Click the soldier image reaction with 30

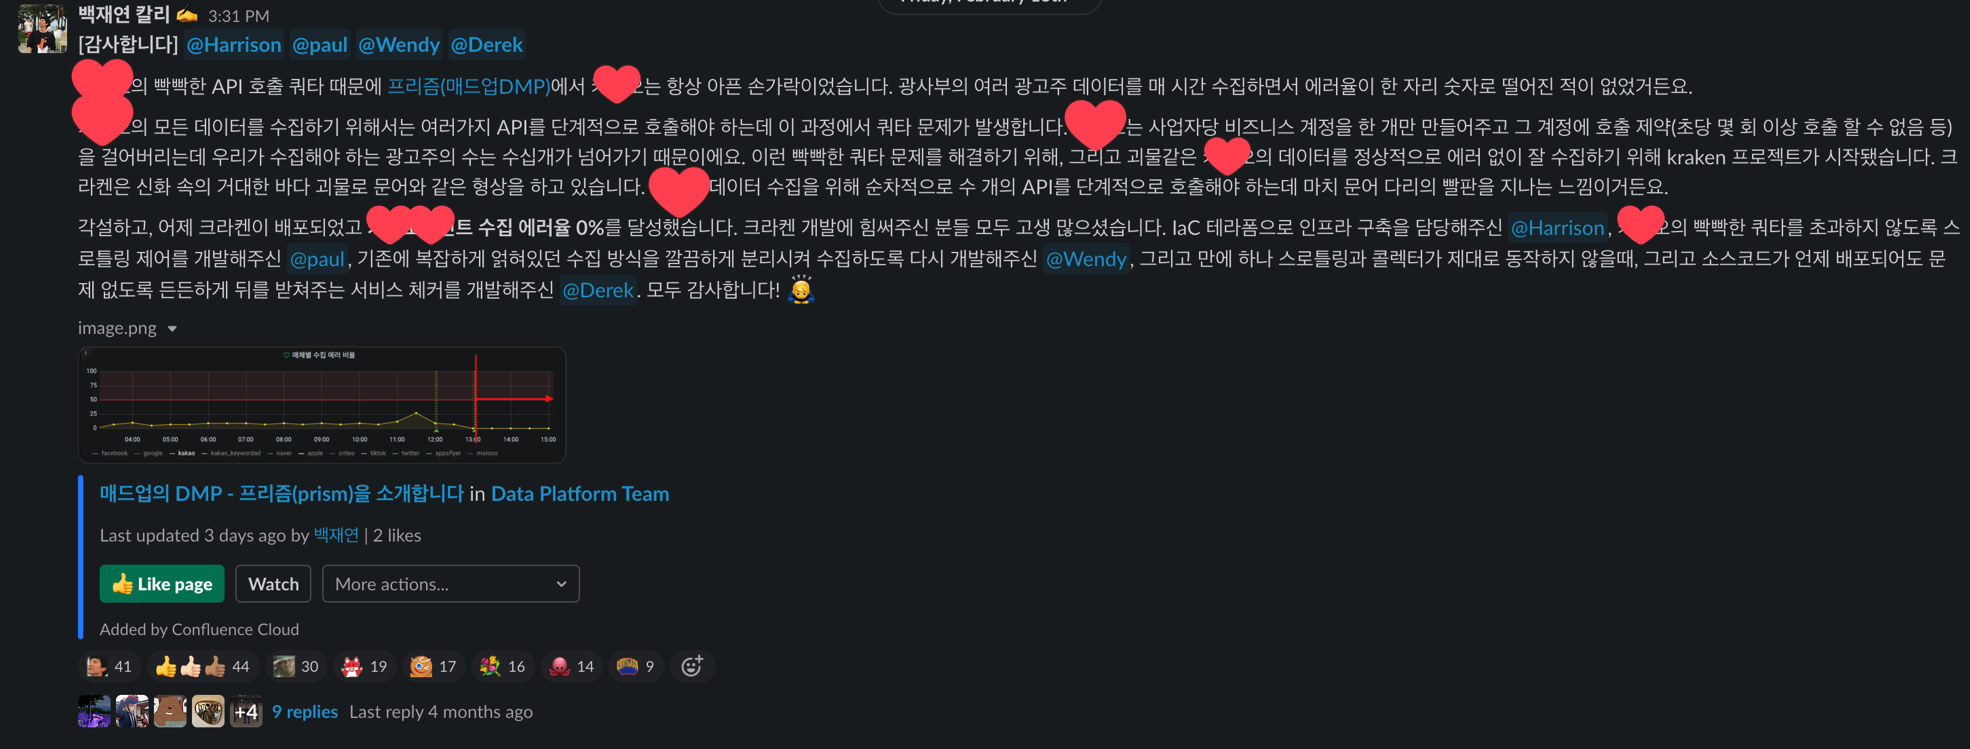(x=296, y=666)
